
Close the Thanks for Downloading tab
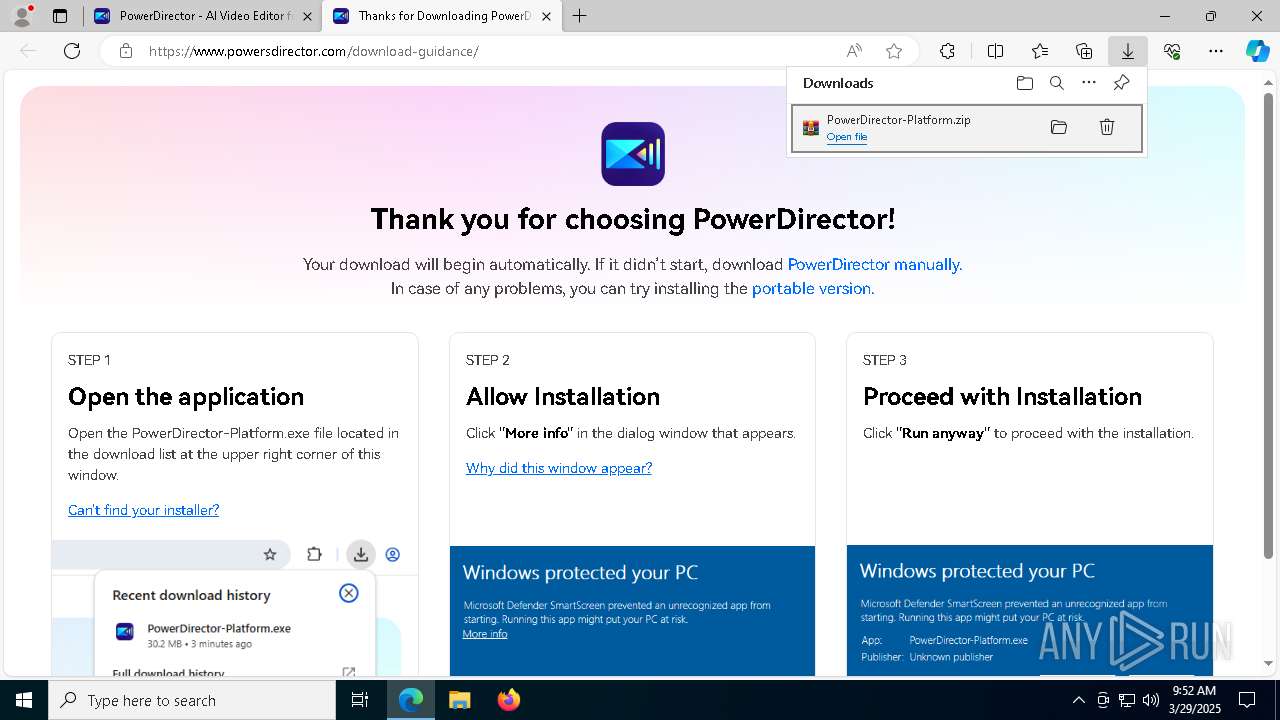tap(547, 16)
